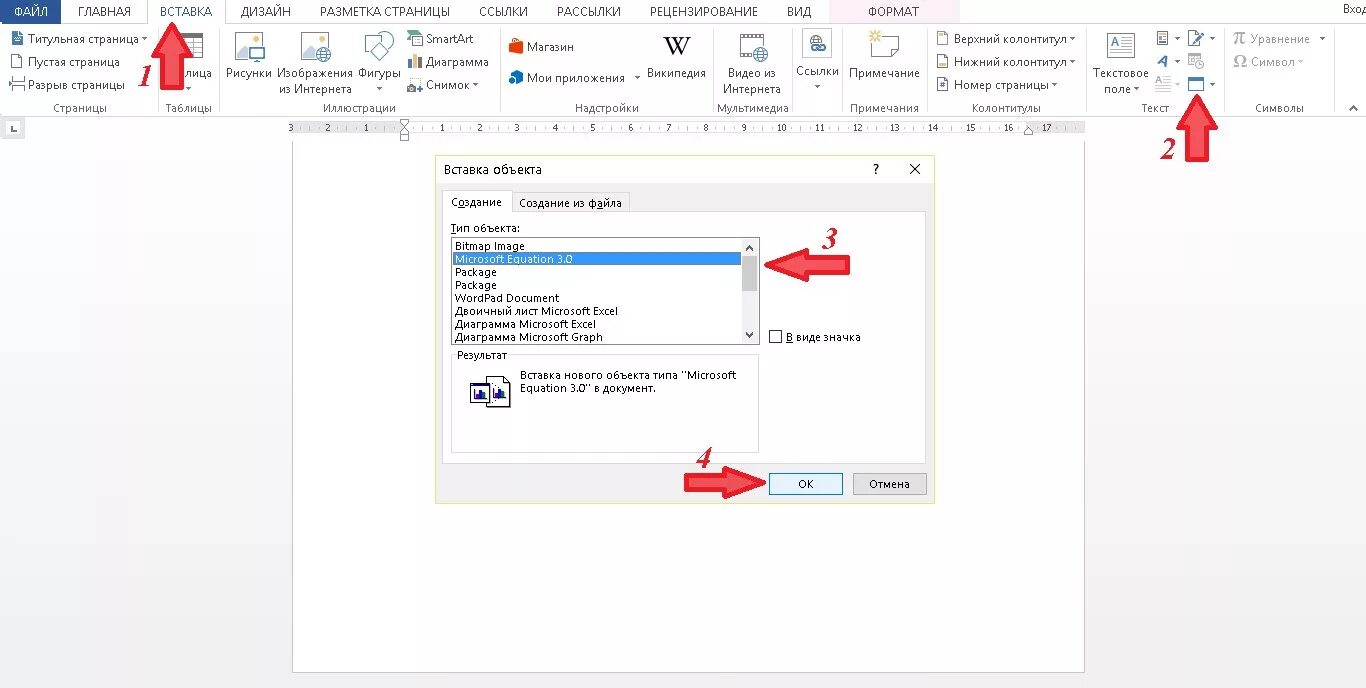Click the signature line icon
Viewport: 1366px width, 688px height.
click(x=1196, y=39)
